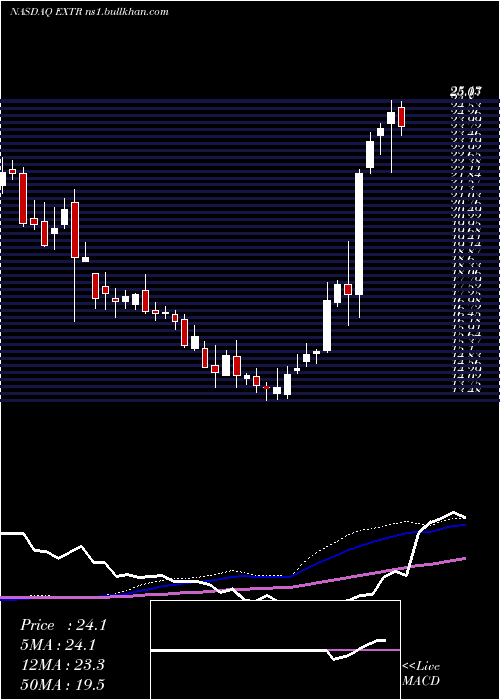Click the tallest white candlestick body
Screen dimensions: 500x700
click(359, 234)
